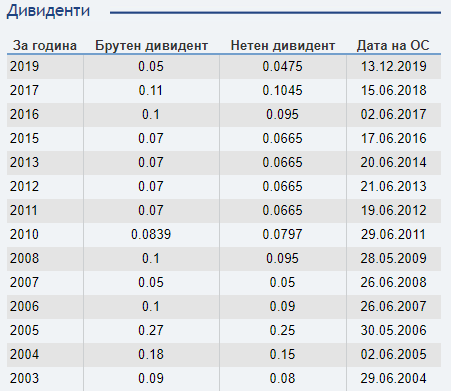This screenshot has width=451, height=391.
Task: Click the date 28.05.2009
Action: [x=394, y=258]
